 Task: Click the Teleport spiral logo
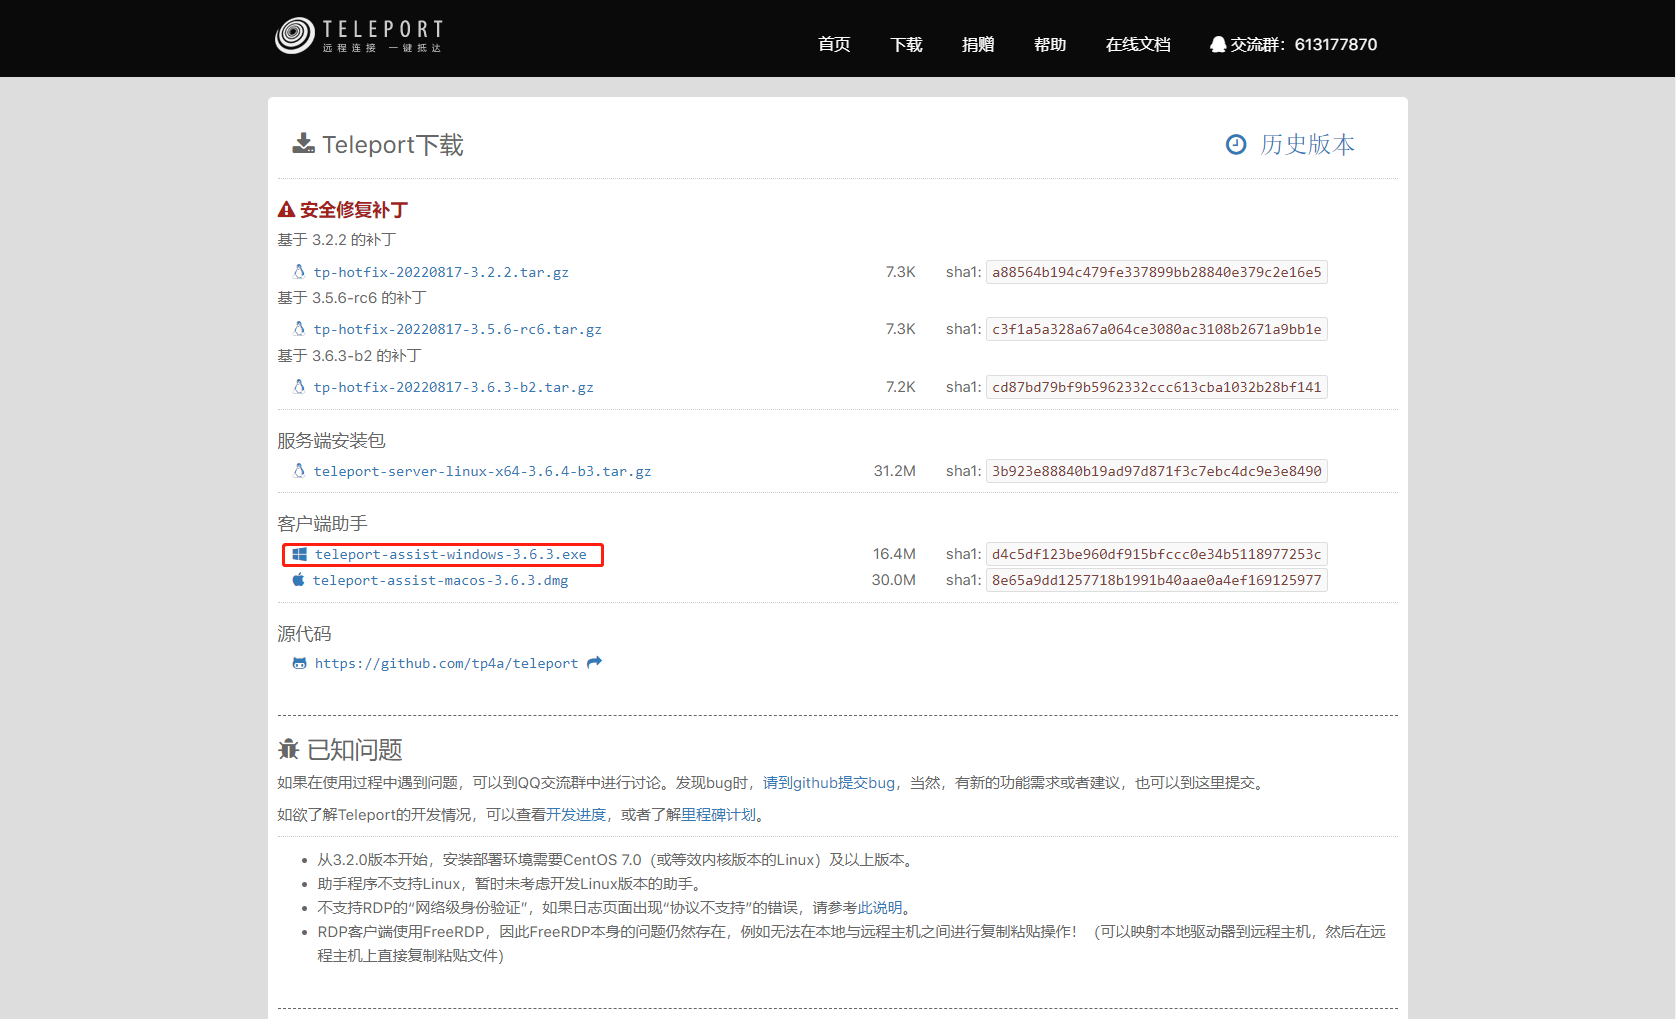point(295,35)
